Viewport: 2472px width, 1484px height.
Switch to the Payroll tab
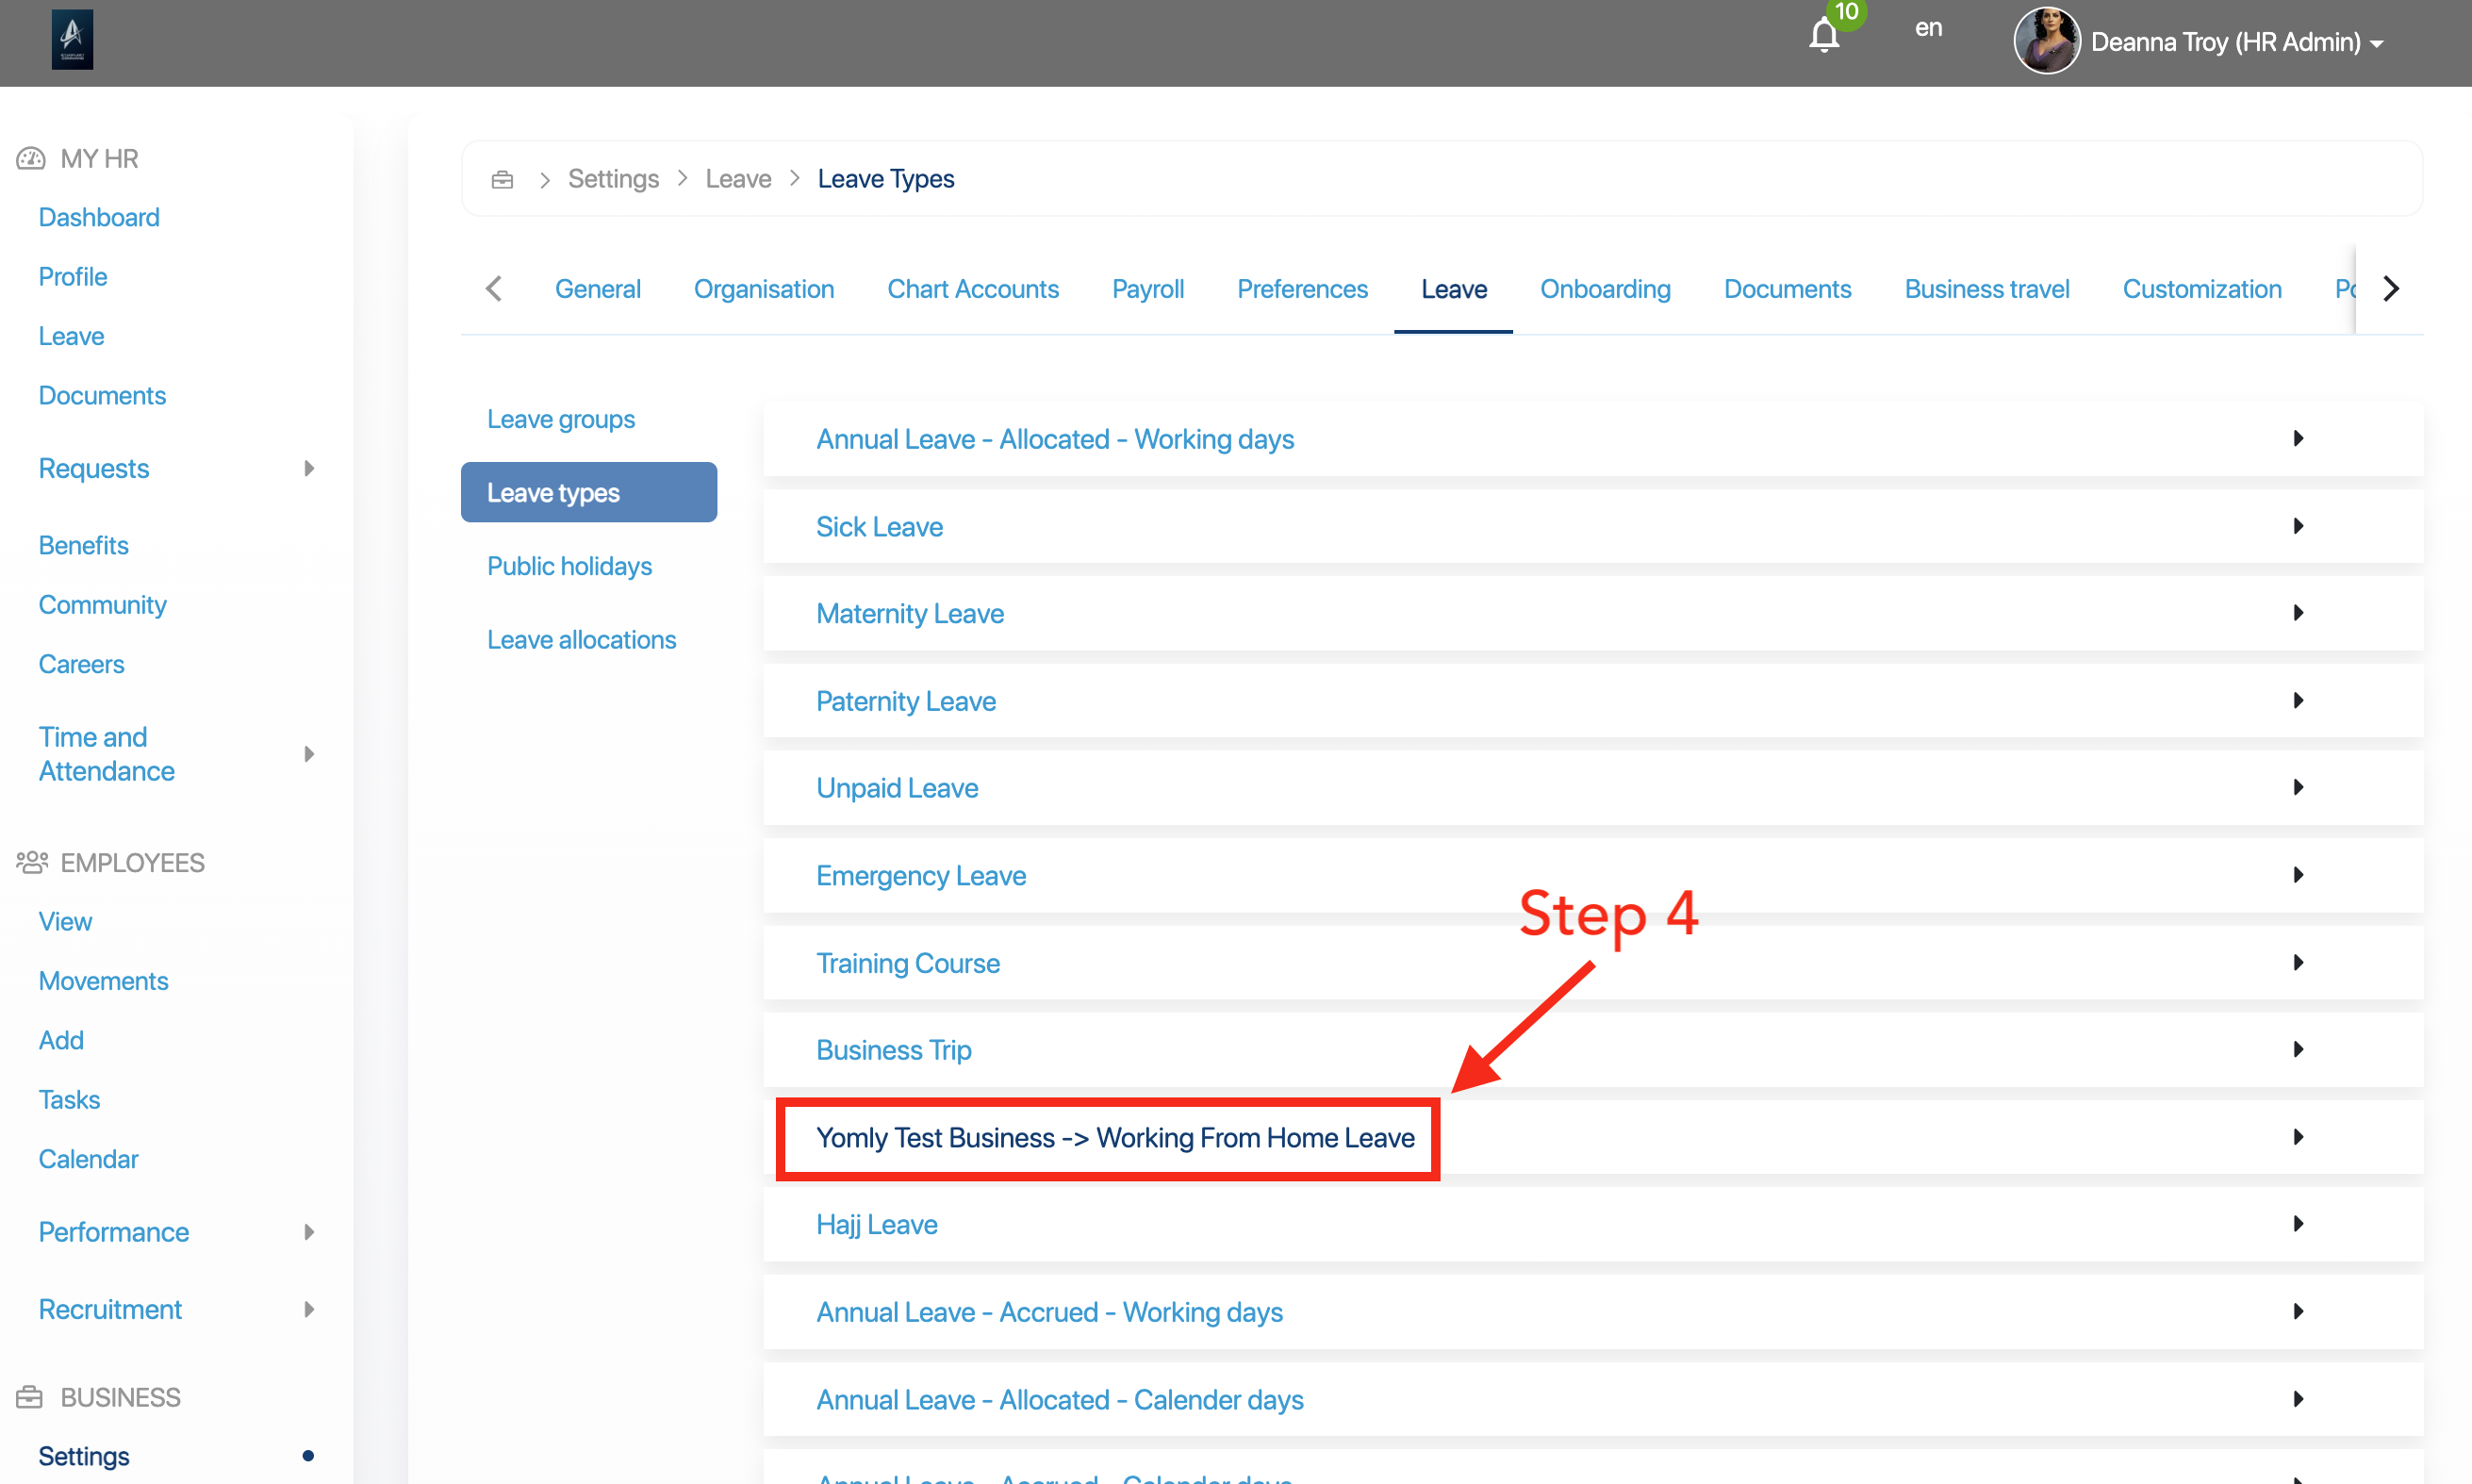(x=1147, y=289)
